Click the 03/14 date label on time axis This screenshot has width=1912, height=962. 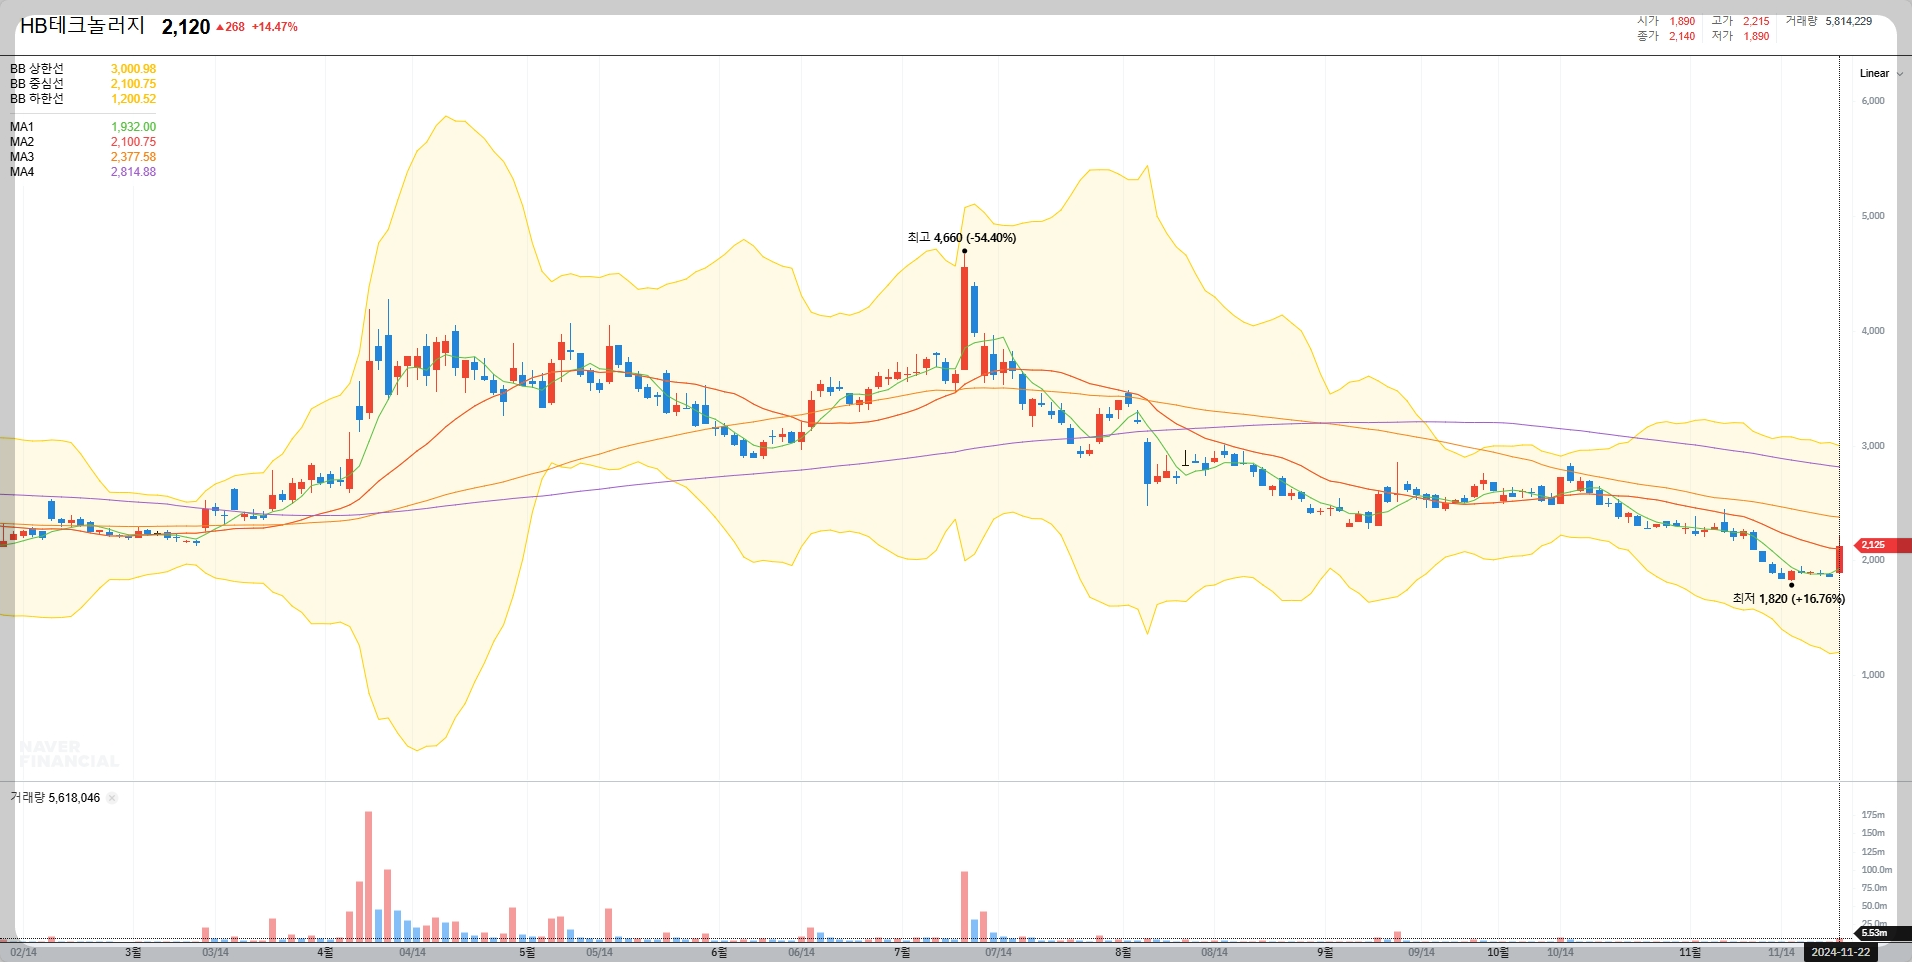point(215,953)
